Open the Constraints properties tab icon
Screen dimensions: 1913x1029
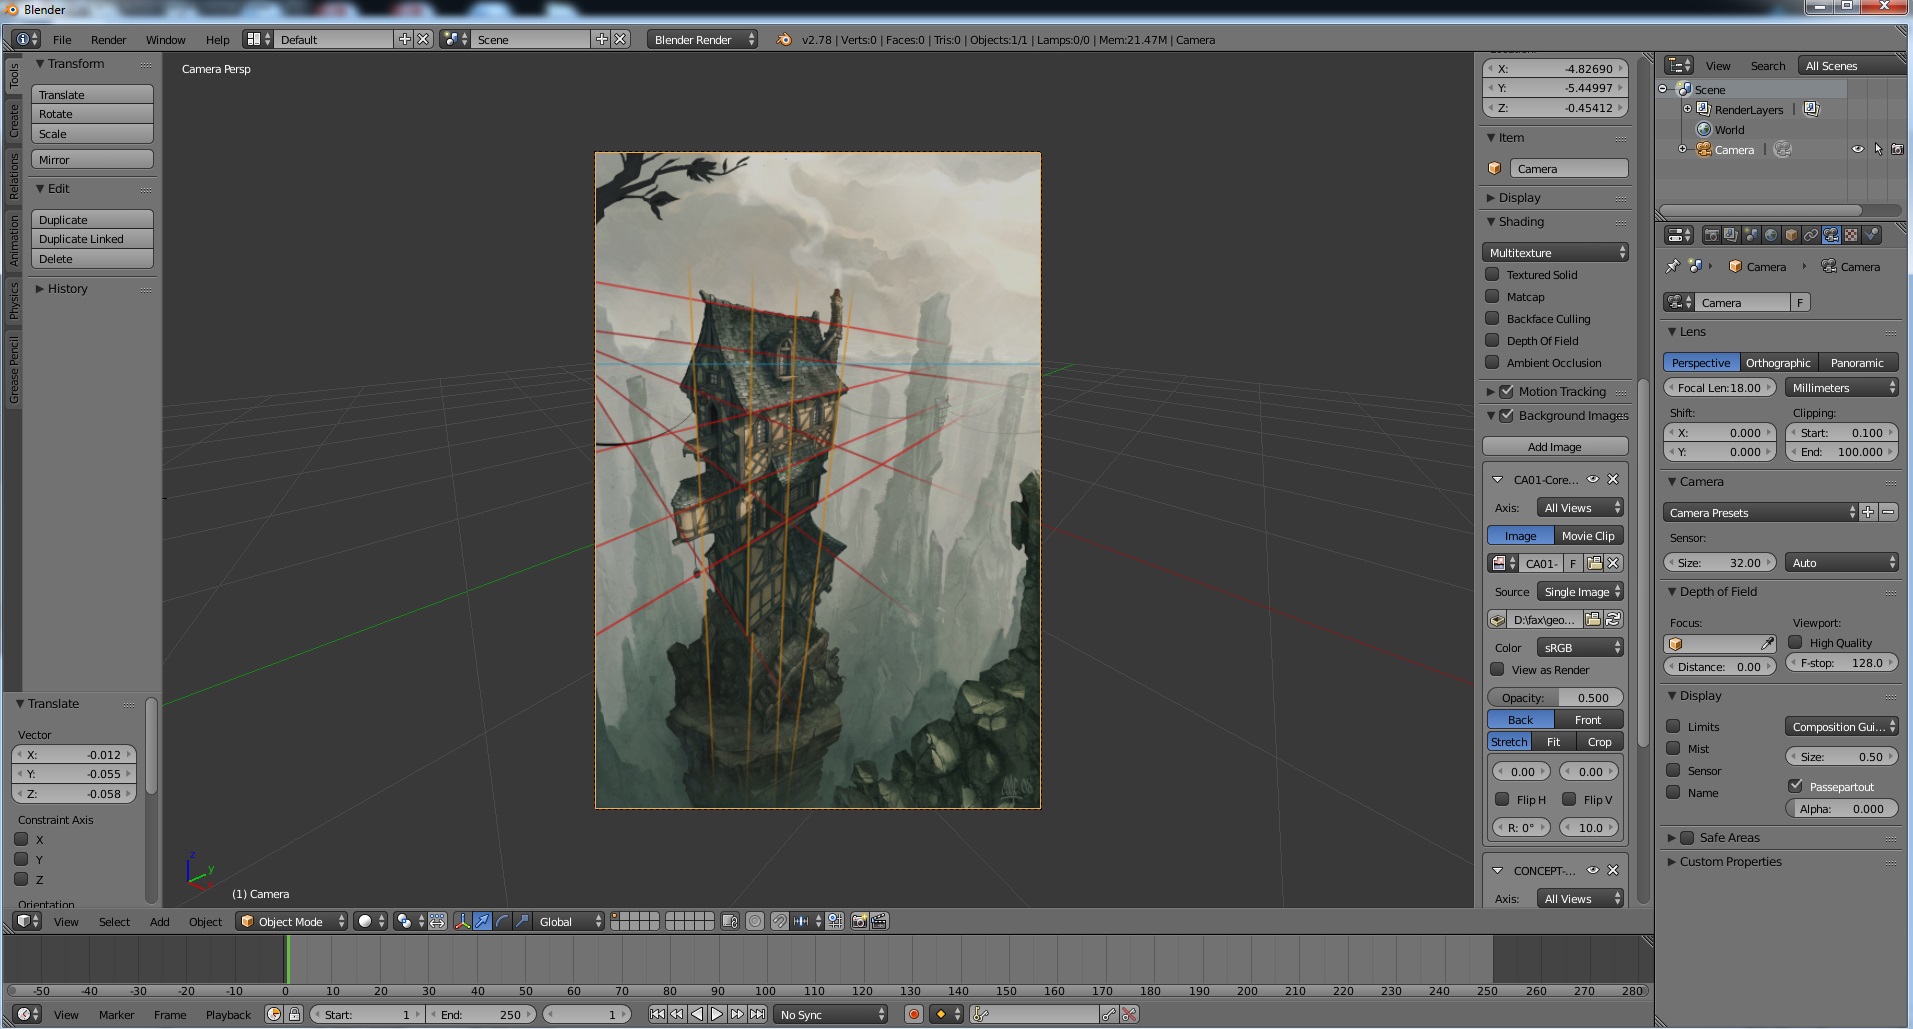coord(1811,235)
